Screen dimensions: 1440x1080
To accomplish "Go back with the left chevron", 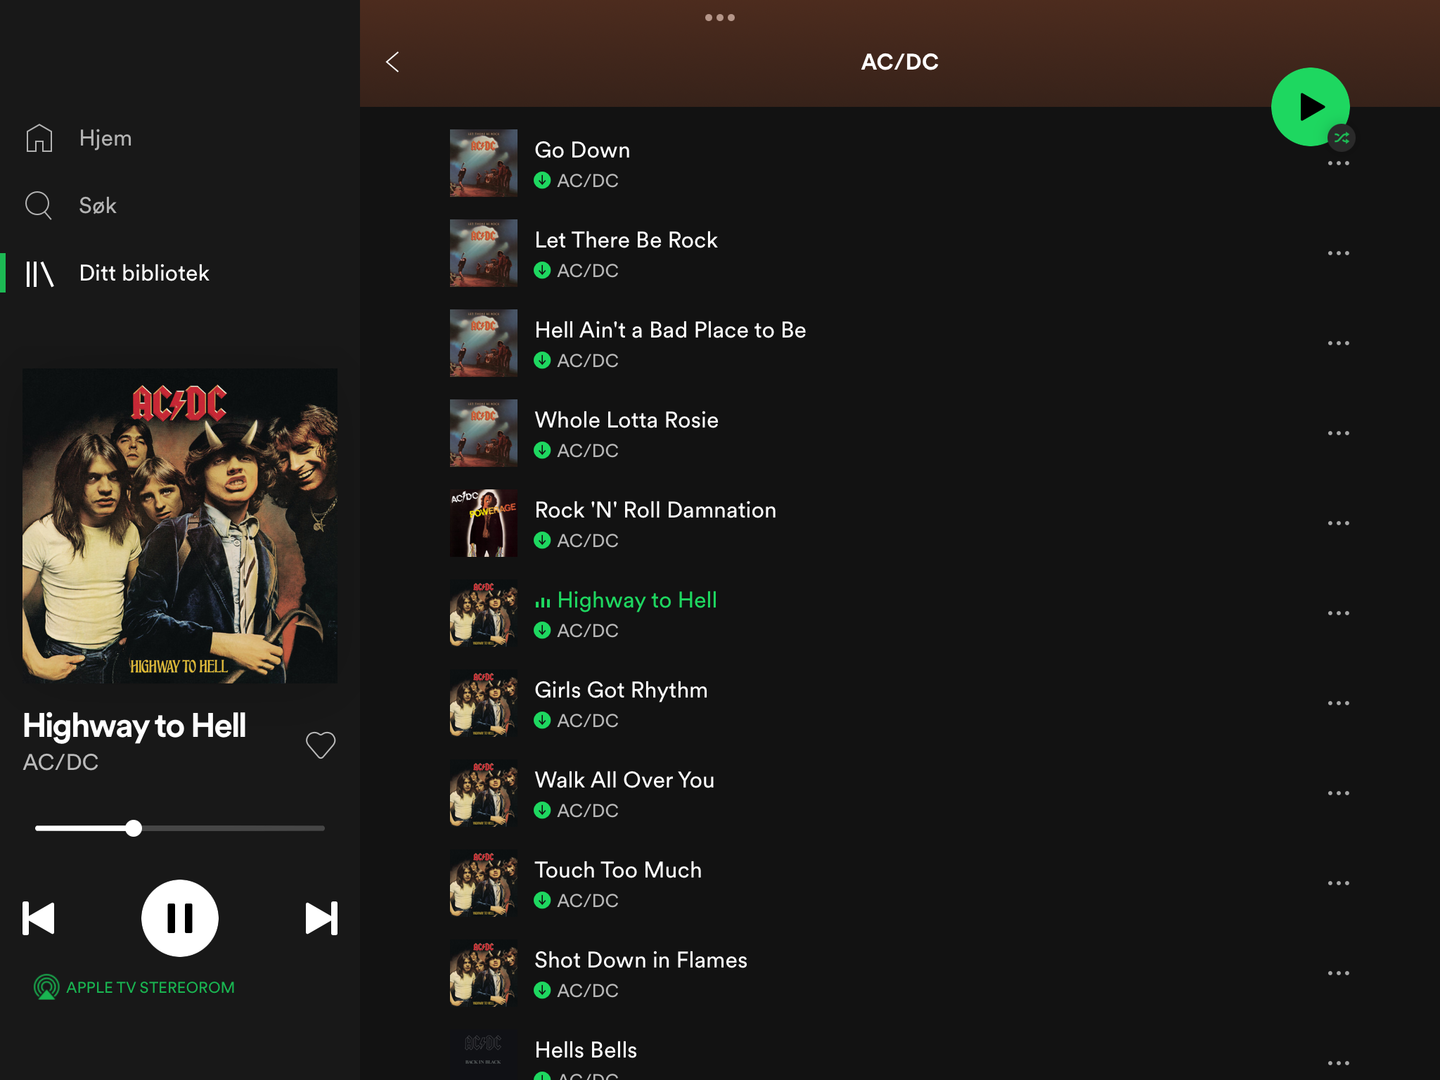I will 392,62.
